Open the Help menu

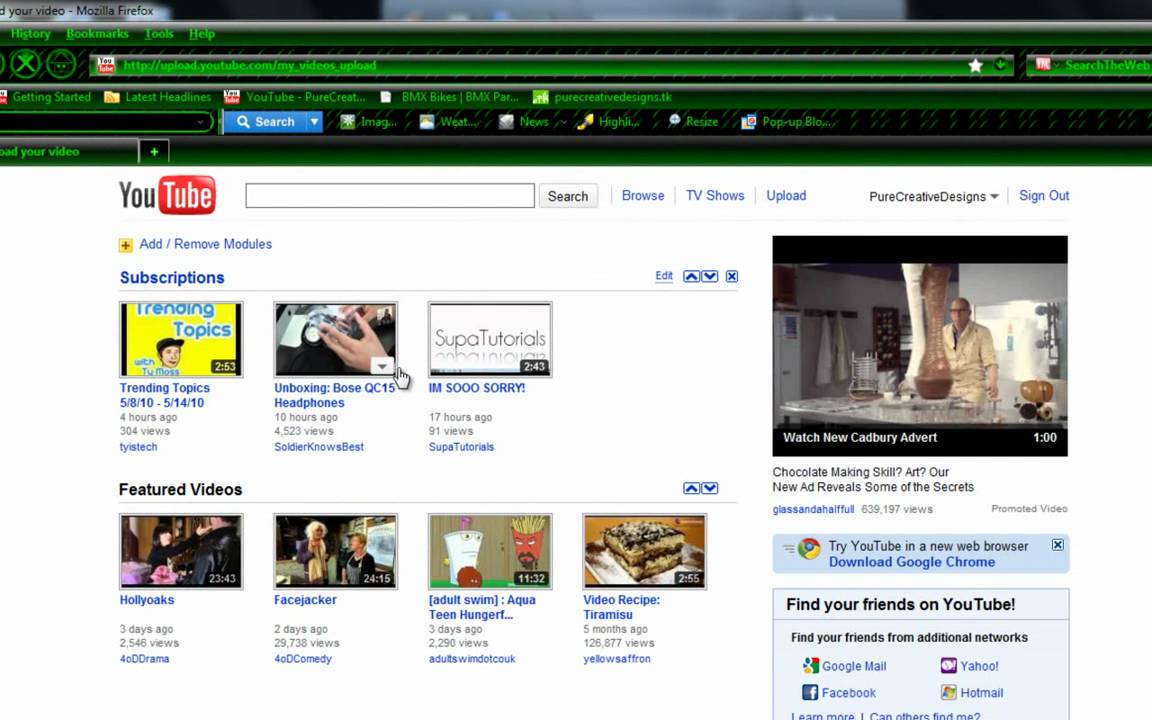tap(201, 34)
